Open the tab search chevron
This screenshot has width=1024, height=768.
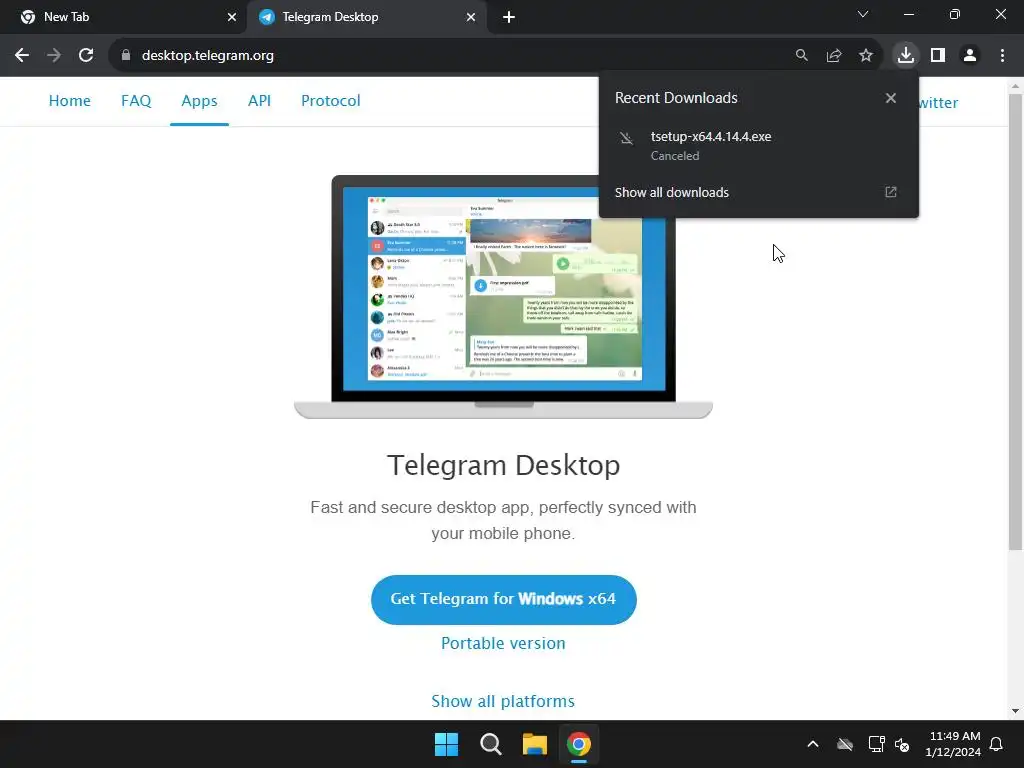863,14
